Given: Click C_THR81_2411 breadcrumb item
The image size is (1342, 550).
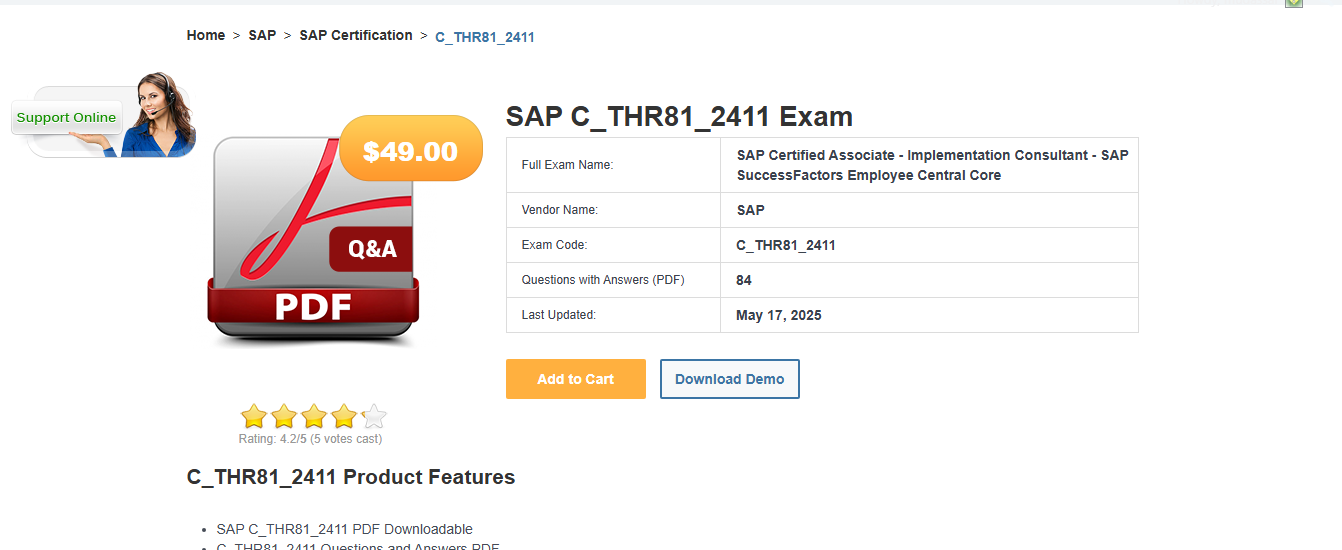Looking at the screenshot, I should pyautogui.click(x=484, y=37).
